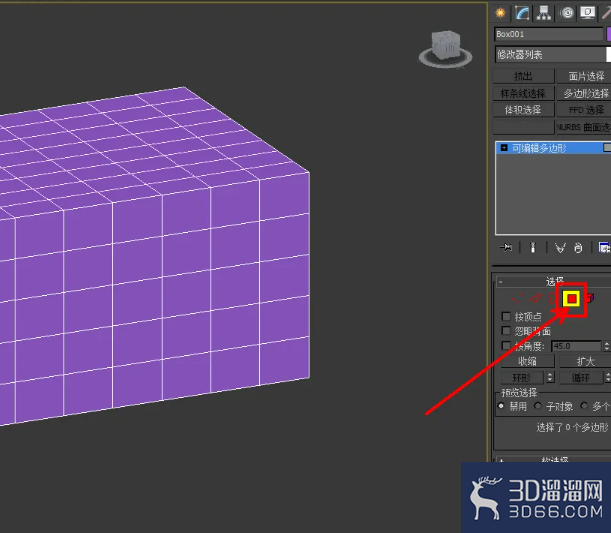The height and width of the screenshot is (533, 611).
Task: Open Configure Modifier Sets icon
Action: (604, 247)
